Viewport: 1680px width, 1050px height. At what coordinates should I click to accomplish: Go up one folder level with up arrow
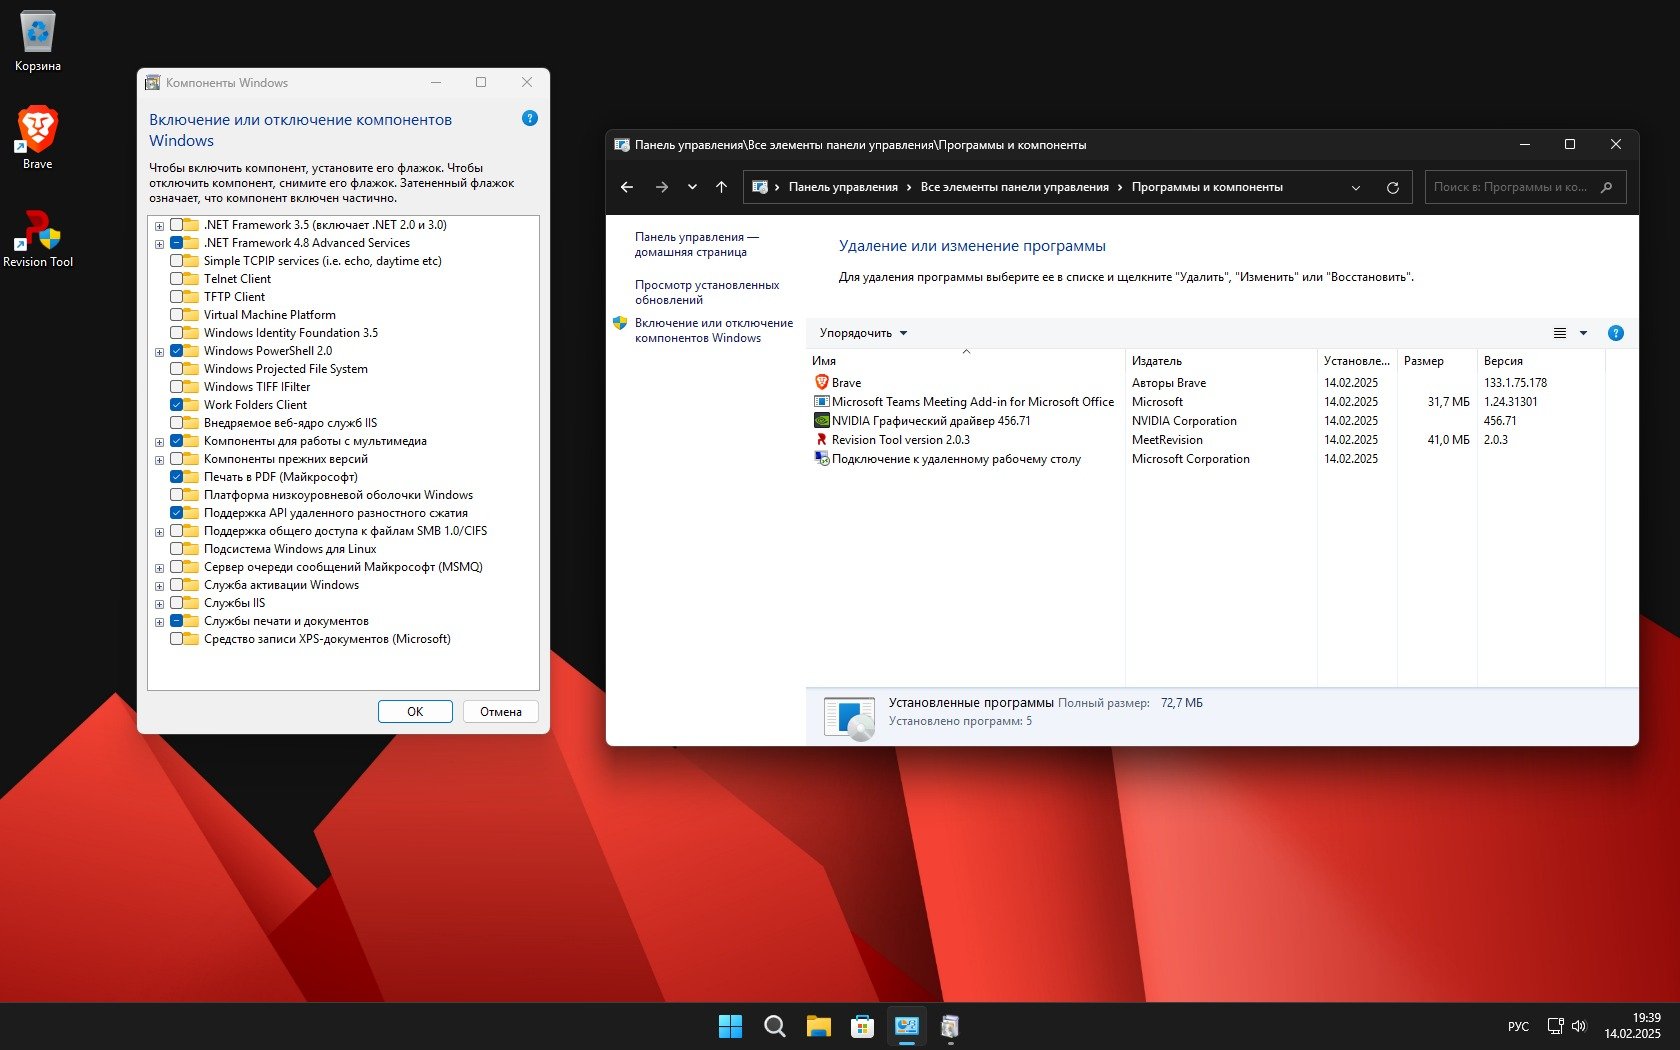click(x=721, y=187)
